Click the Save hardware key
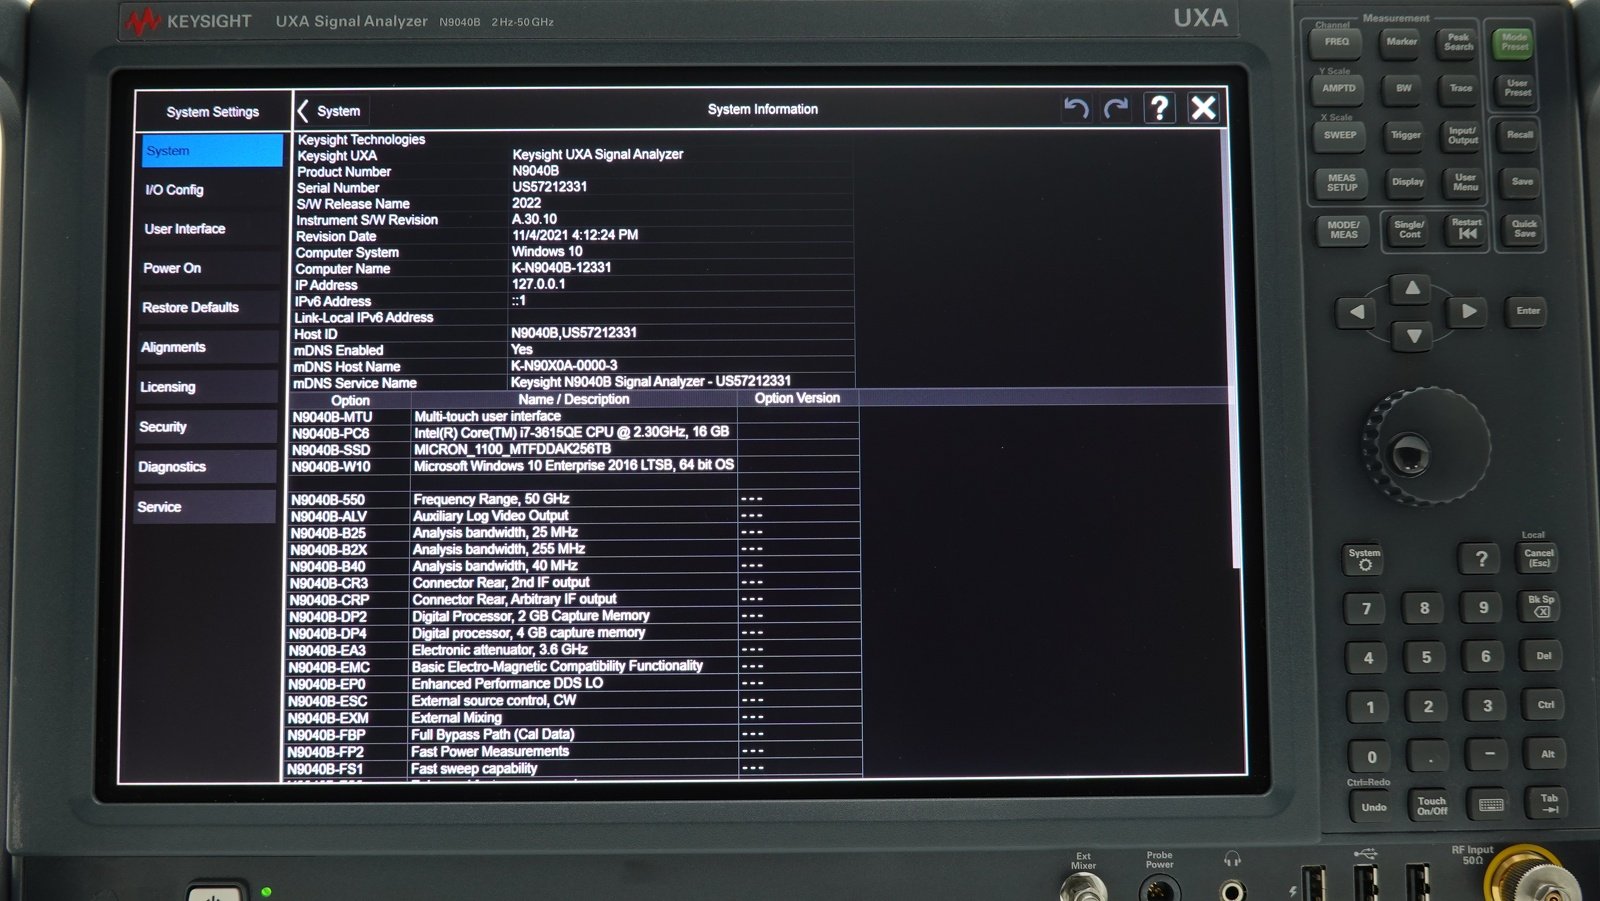 [1522, 182]
